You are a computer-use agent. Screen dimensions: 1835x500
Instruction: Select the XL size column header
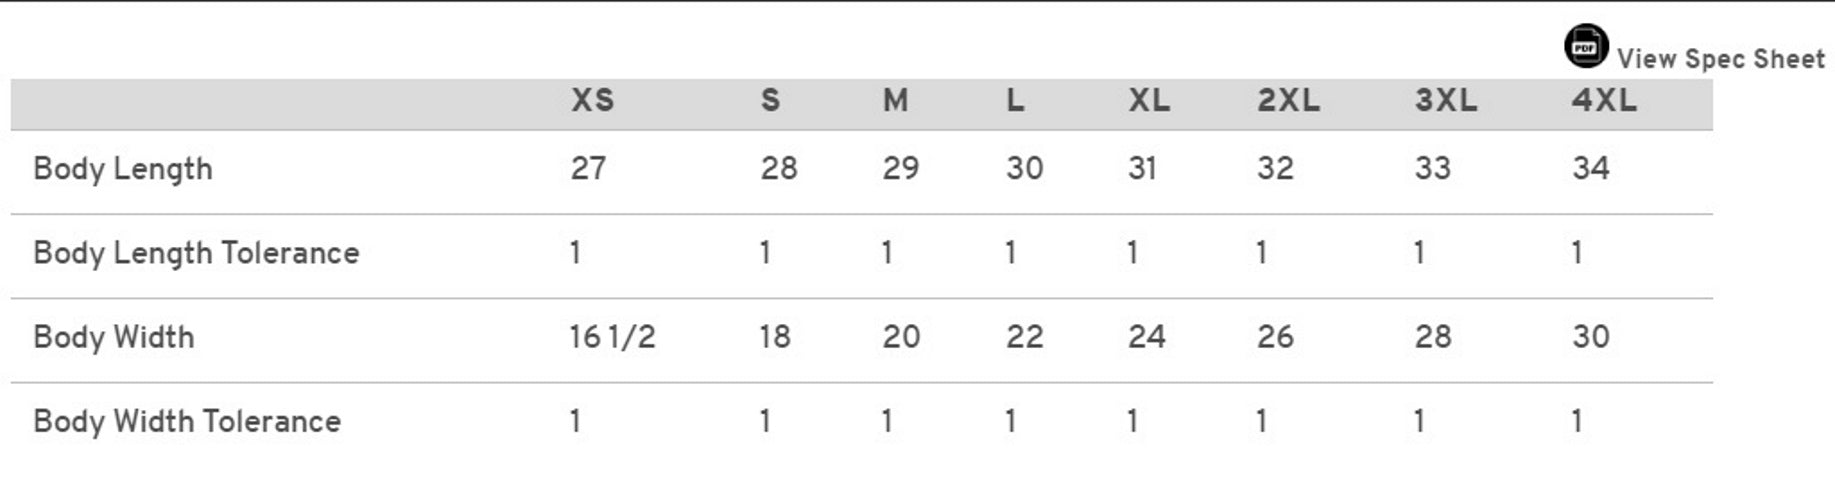click(1149, 100)
